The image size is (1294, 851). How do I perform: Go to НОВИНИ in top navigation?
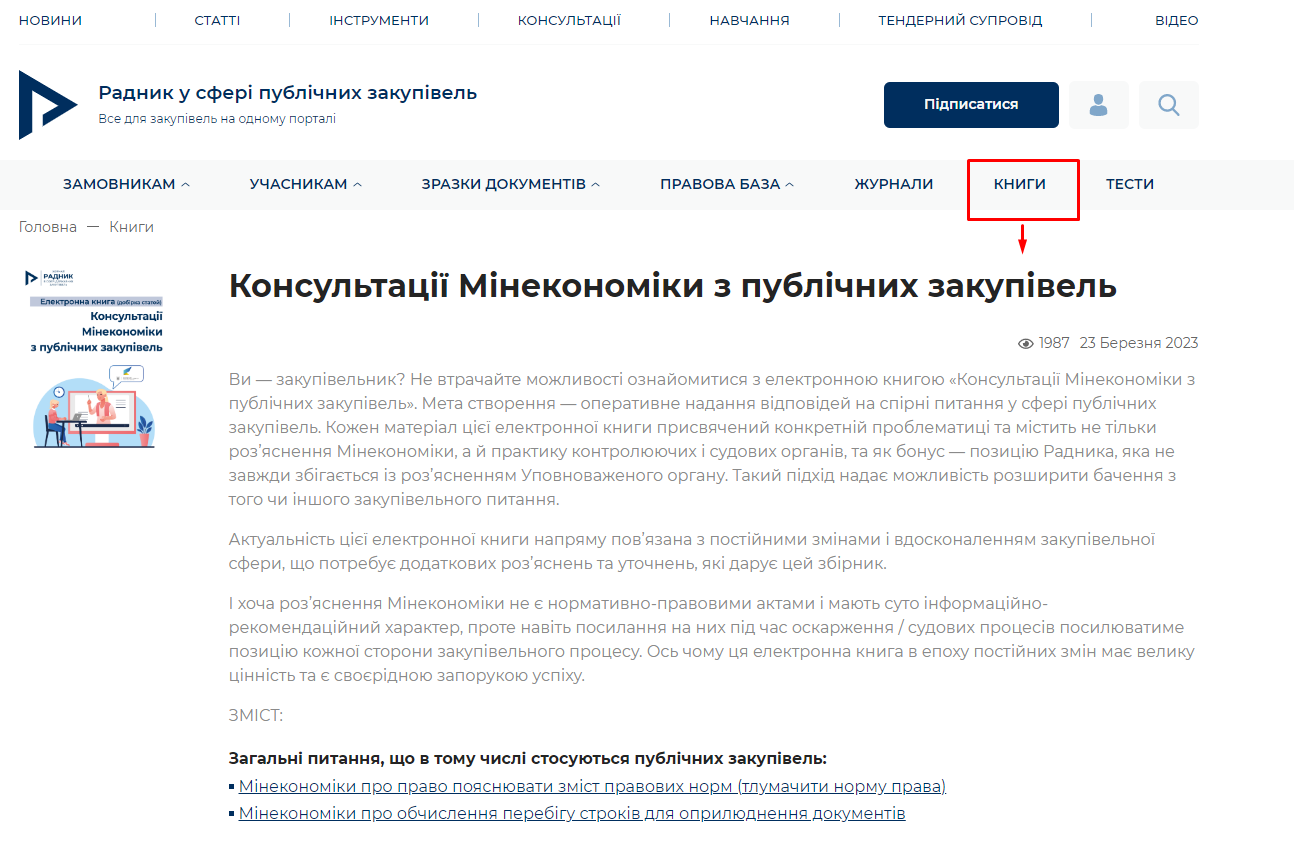(50, 20)
